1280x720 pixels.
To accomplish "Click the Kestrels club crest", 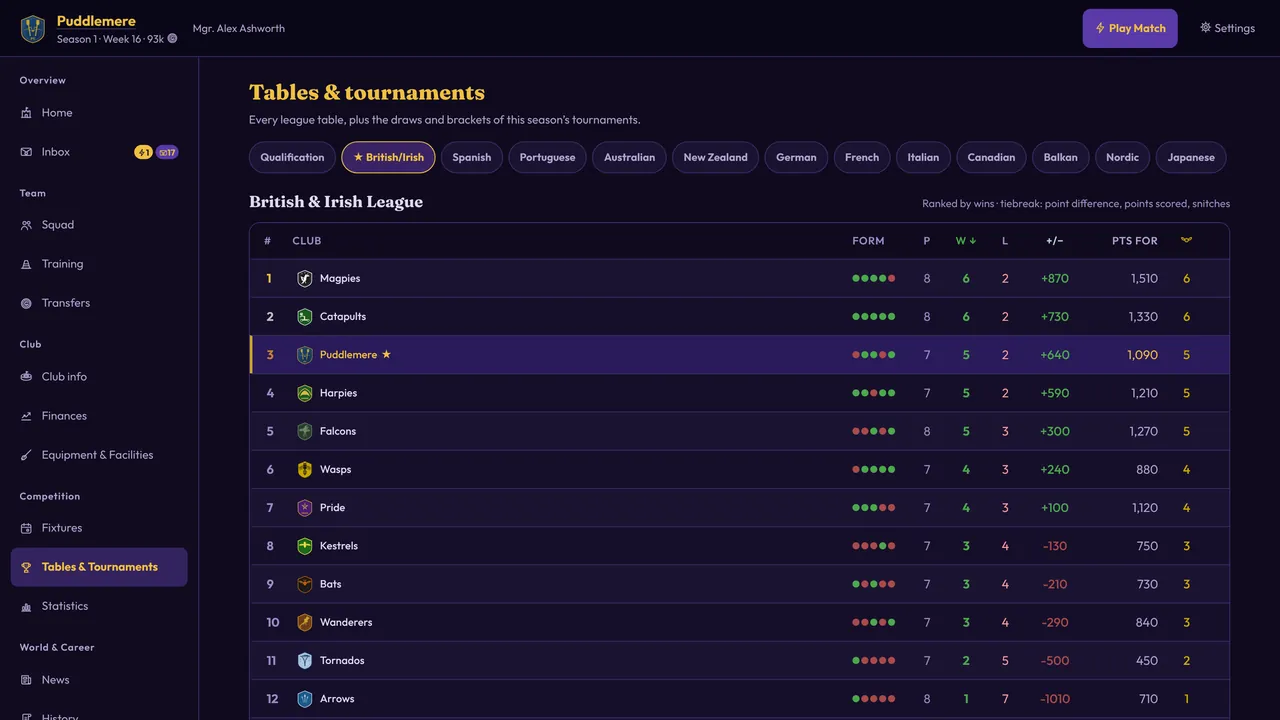I will (305, 546).
